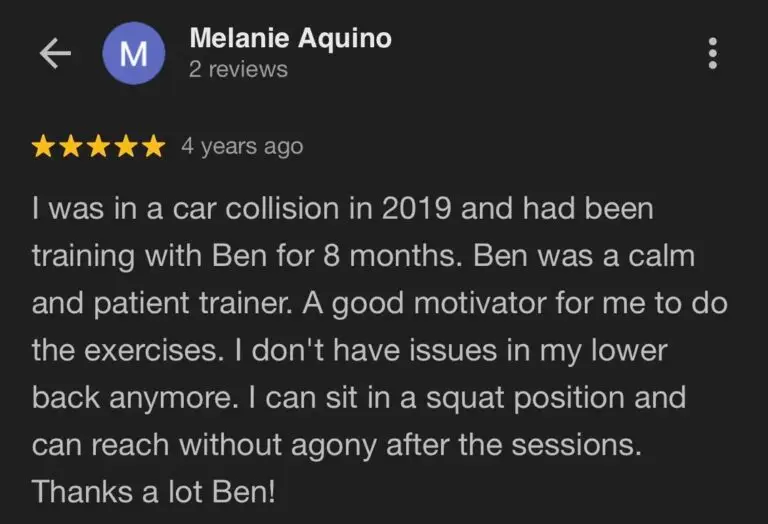
Task: Click the third gold rating star
Action: click(x=98, y=147)
